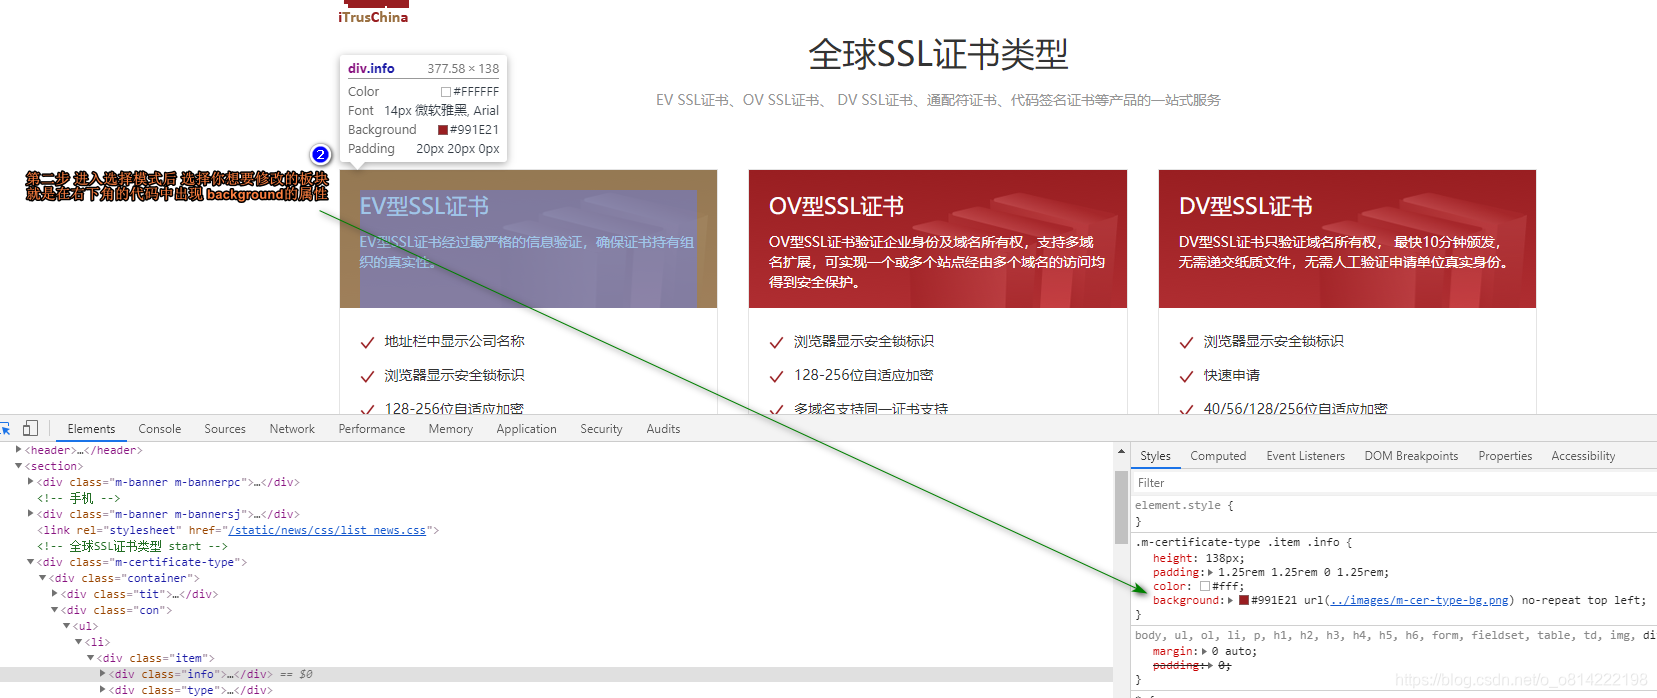Click the iTrusChina logo
Viewport: 1657px width, 698px height.
pos(373,13)
